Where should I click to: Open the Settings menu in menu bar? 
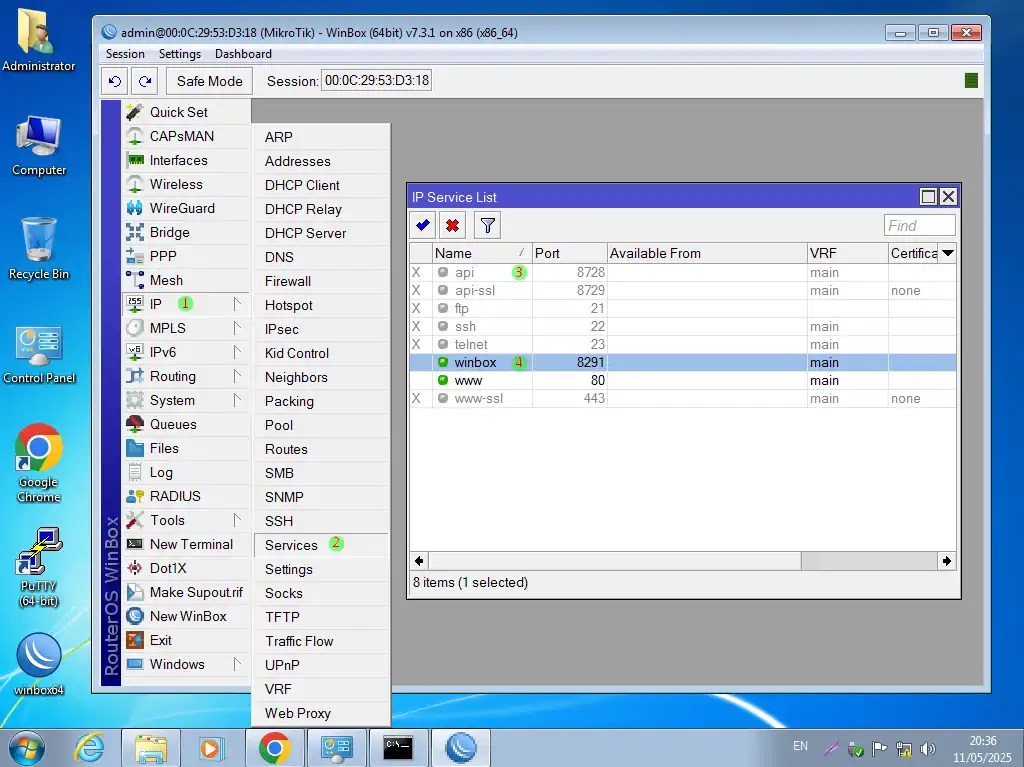180,54
